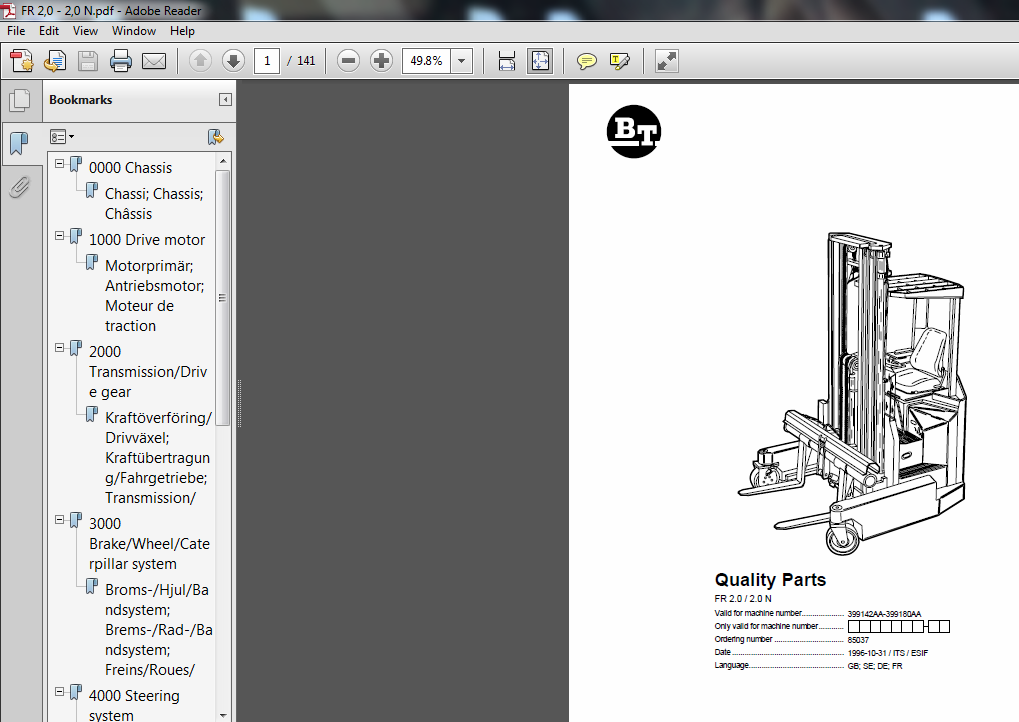Click the Quality Parts heading text
The height and width of the screenshot is (722, 1019).
(770, 580)
